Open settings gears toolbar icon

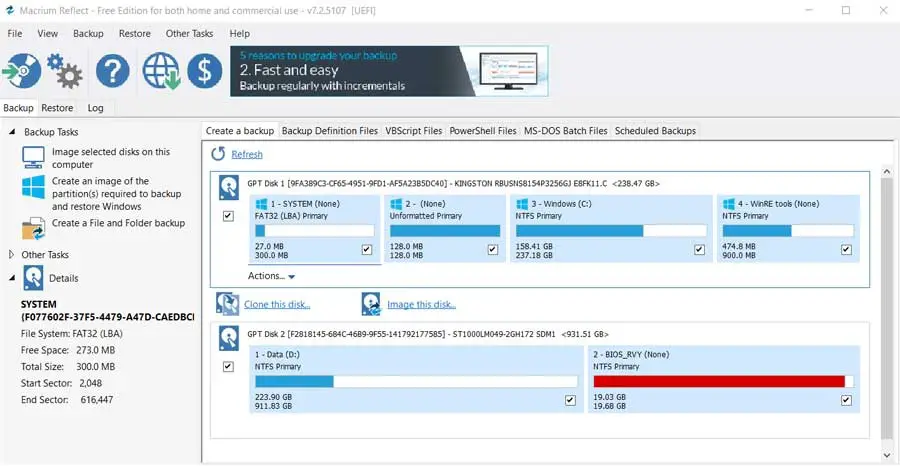[x=64, y=71]
